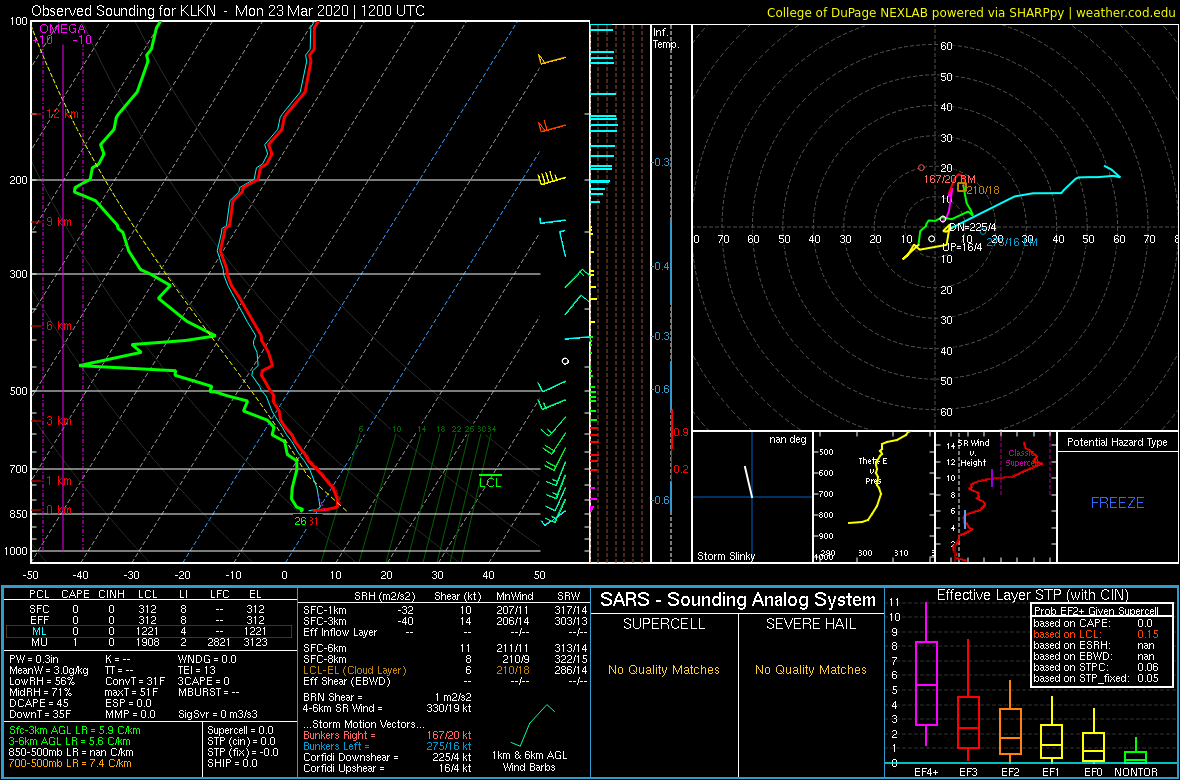
Task: Click the Bunkers Right storm motion
Action: click(388, 734)
